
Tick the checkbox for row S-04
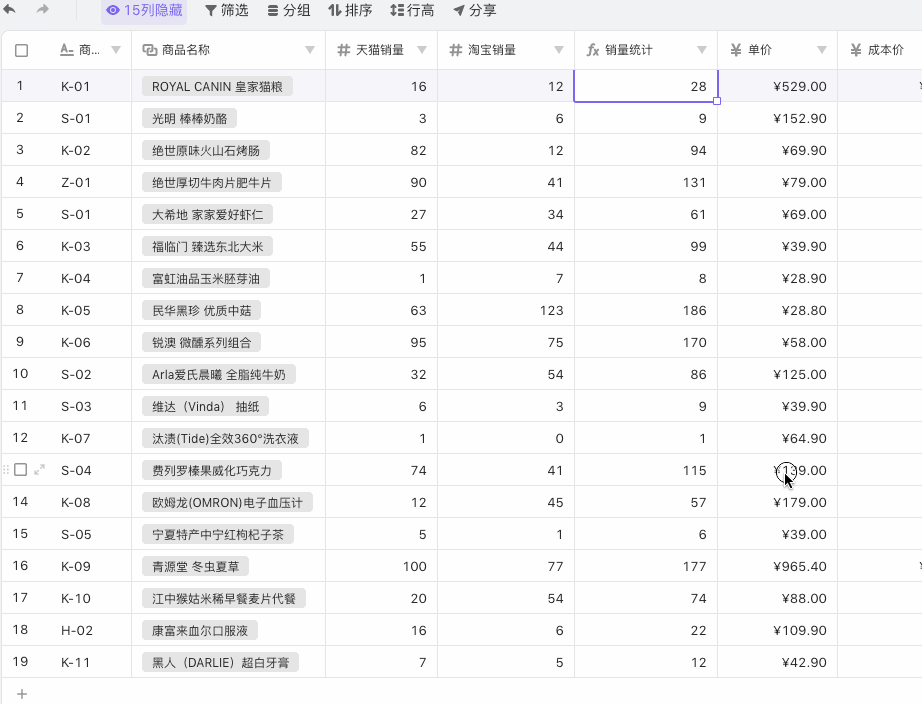coord(21,470)
